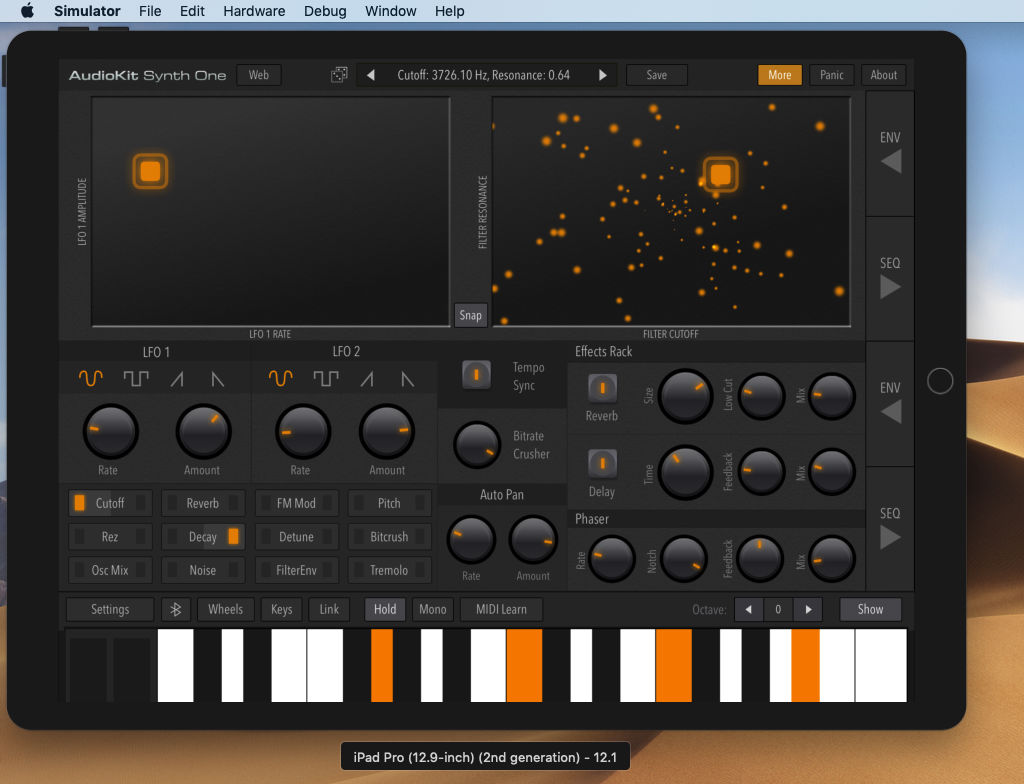Screen dimensions: 1024x784
Task: Click the iPad home button
Action: [x=940, y=381]
